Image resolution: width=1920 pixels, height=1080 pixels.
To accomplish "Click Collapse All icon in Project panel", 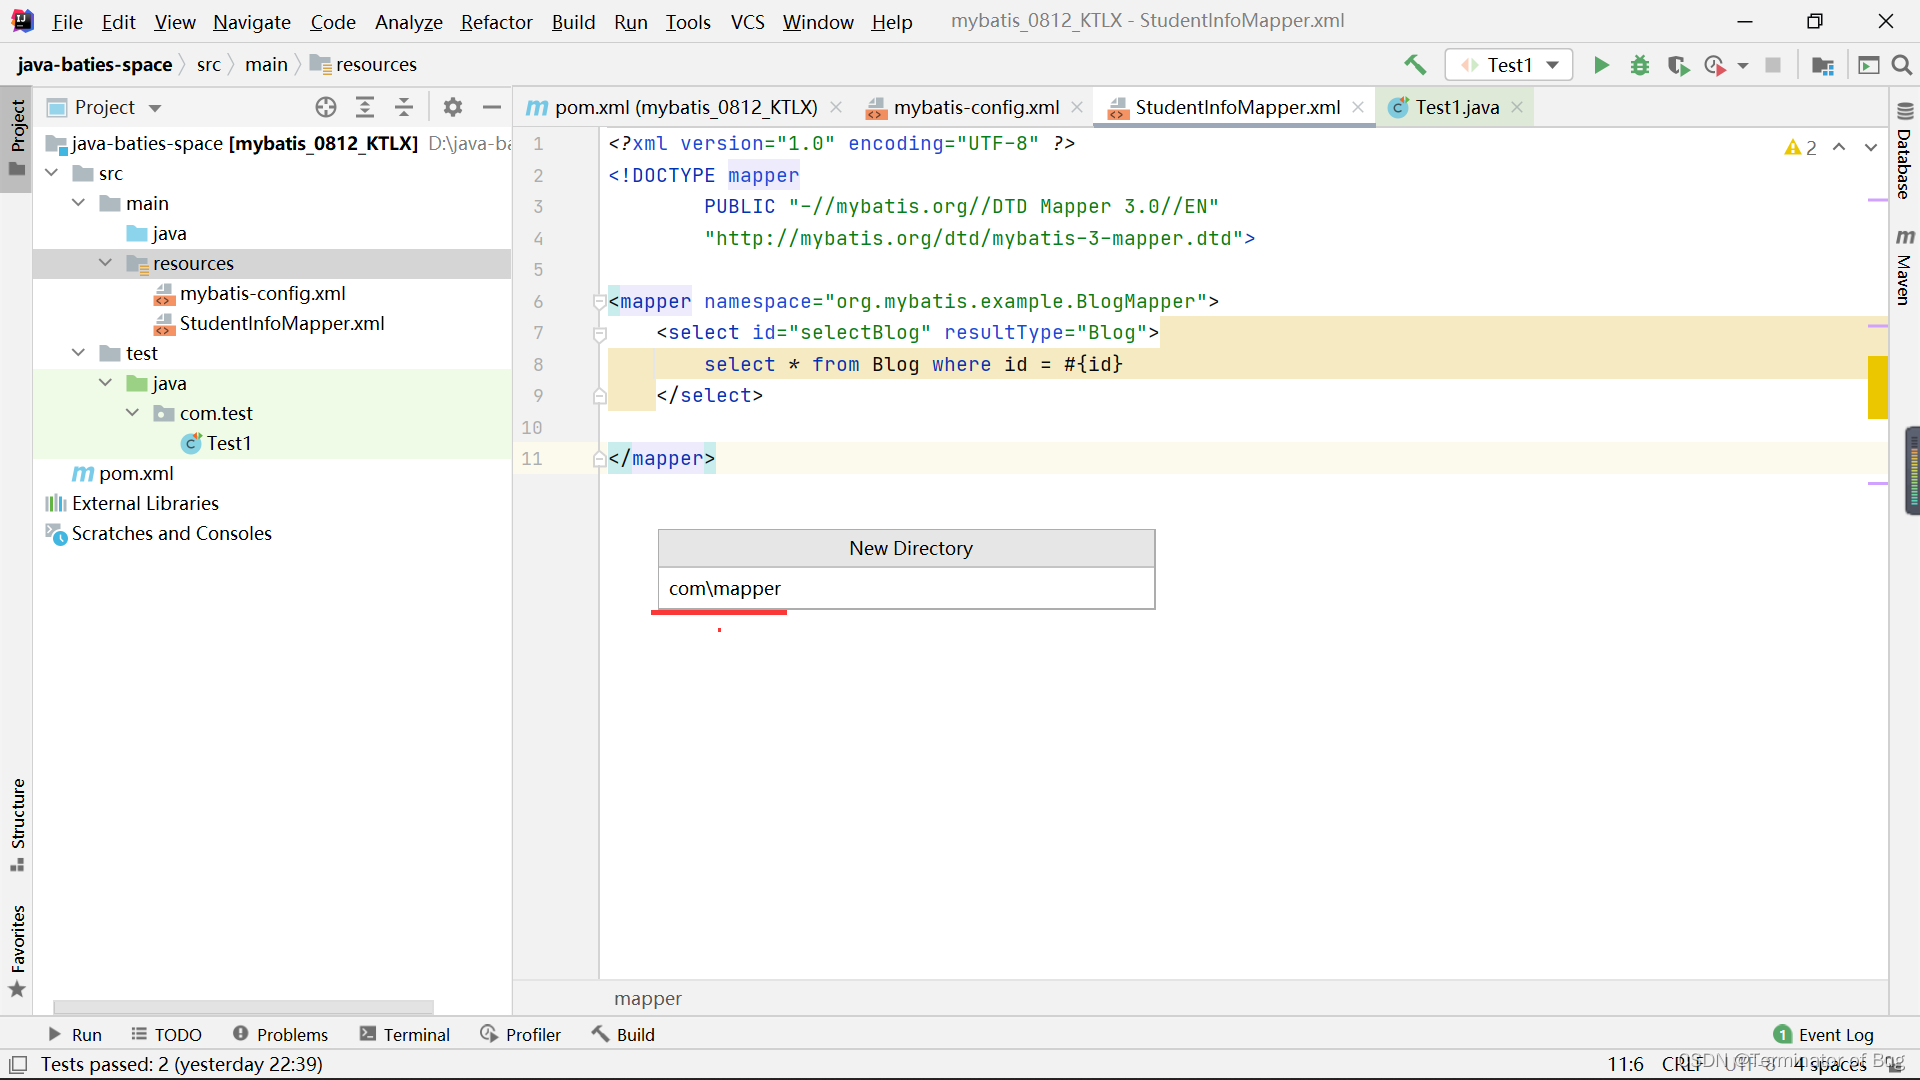I will click(x=404, y=107).
